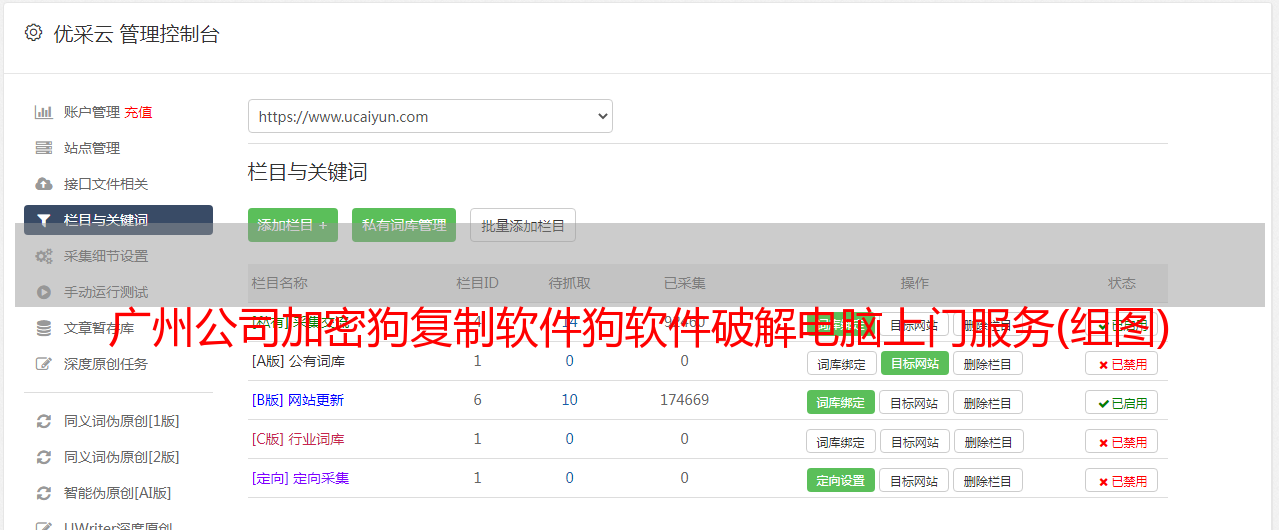The image size is (1279, 530).
Task: Click 目标网站 in the 定向采集 row
Action: coord(914,480)
